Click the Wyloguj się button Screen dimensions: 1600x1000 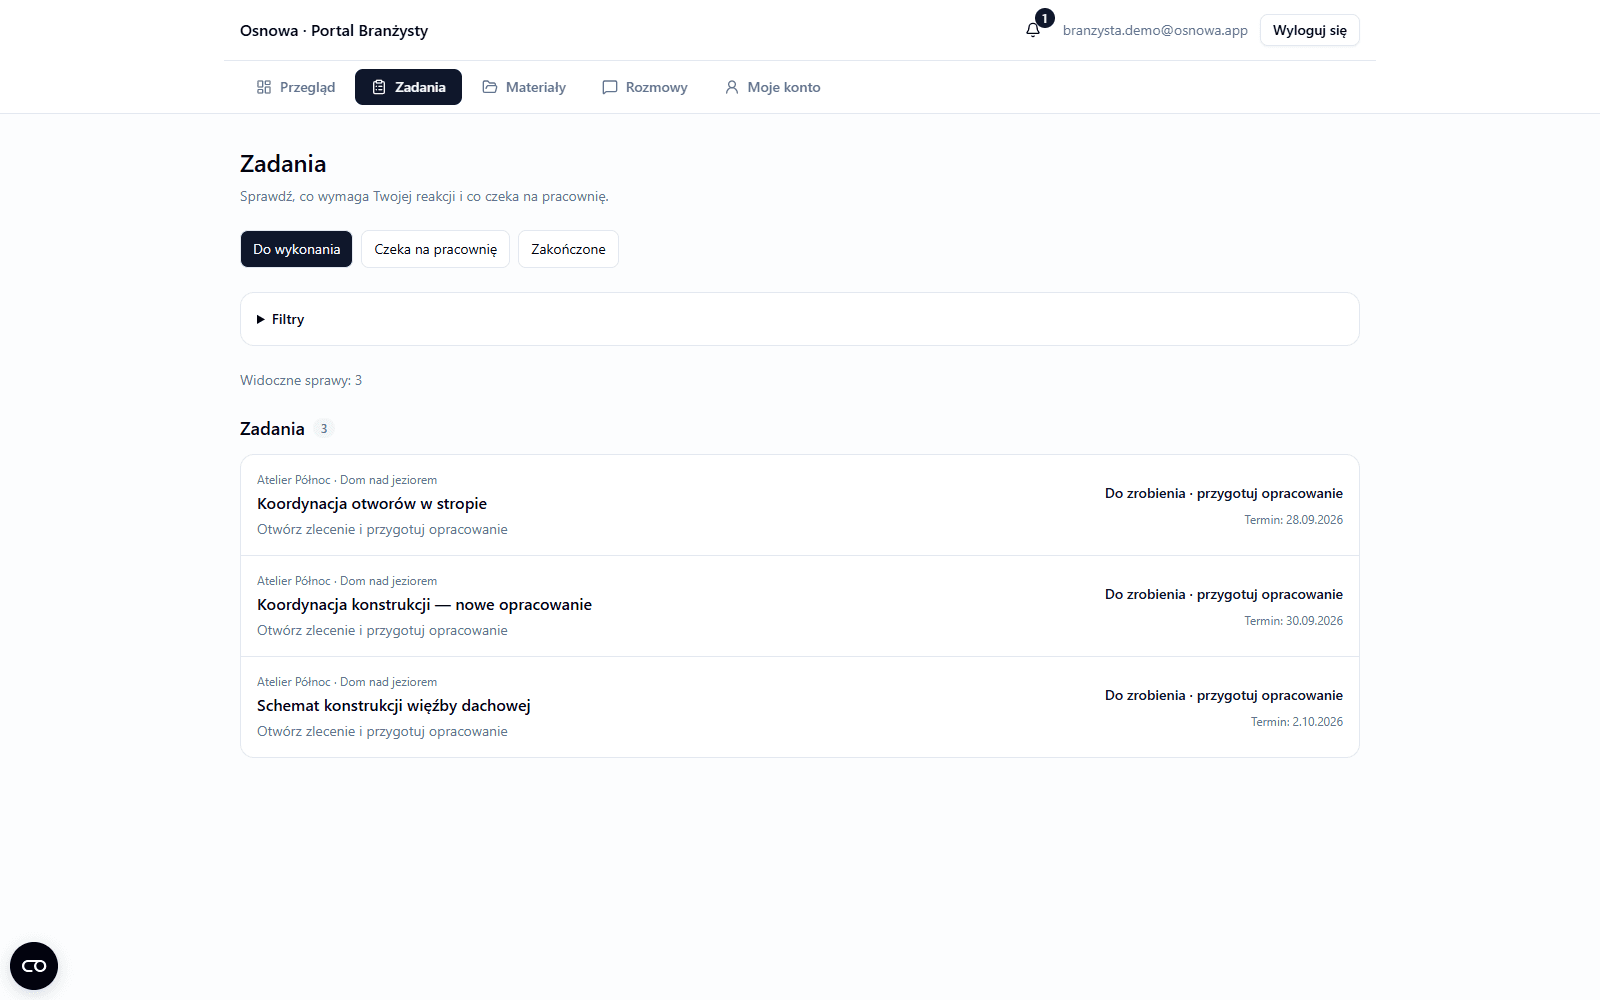1309,30
